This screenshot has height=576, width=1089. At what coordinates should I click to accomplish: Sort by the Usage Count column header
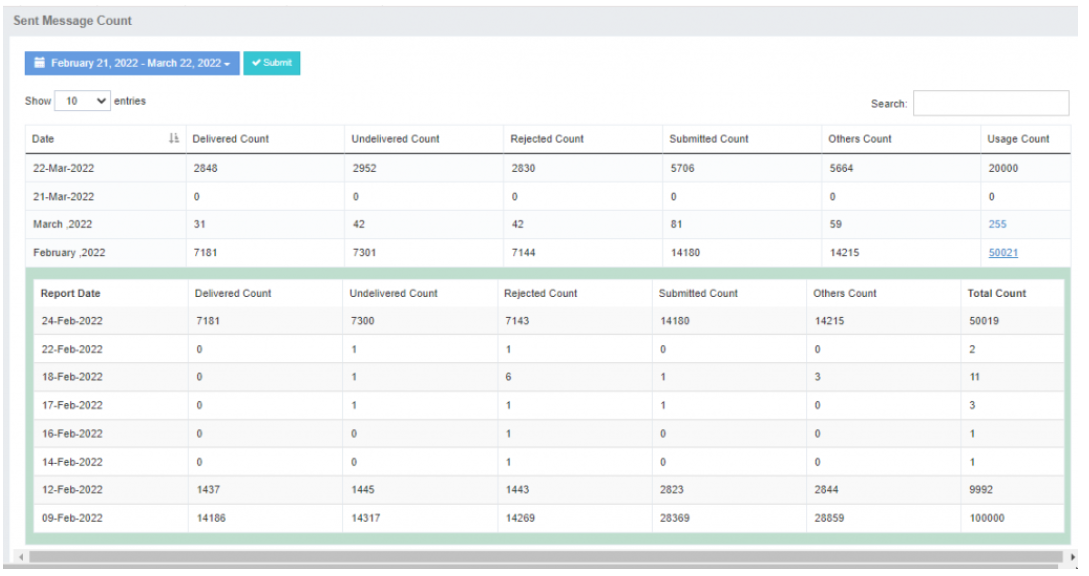tap(1018, 139)
